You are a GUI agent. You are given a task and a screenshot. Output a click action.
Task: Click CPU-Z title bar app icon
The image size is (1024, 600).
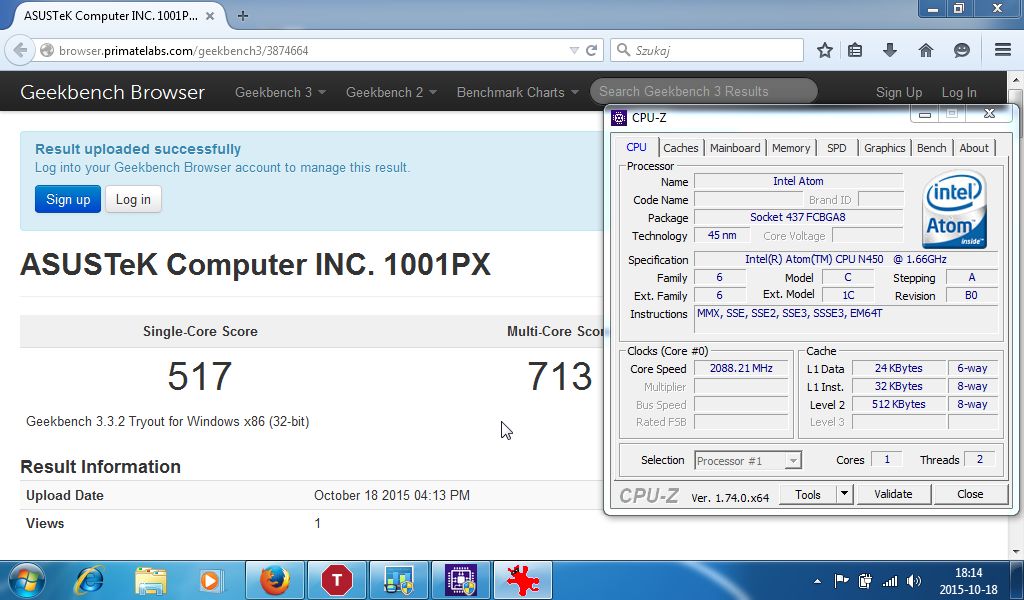[618, 118]
